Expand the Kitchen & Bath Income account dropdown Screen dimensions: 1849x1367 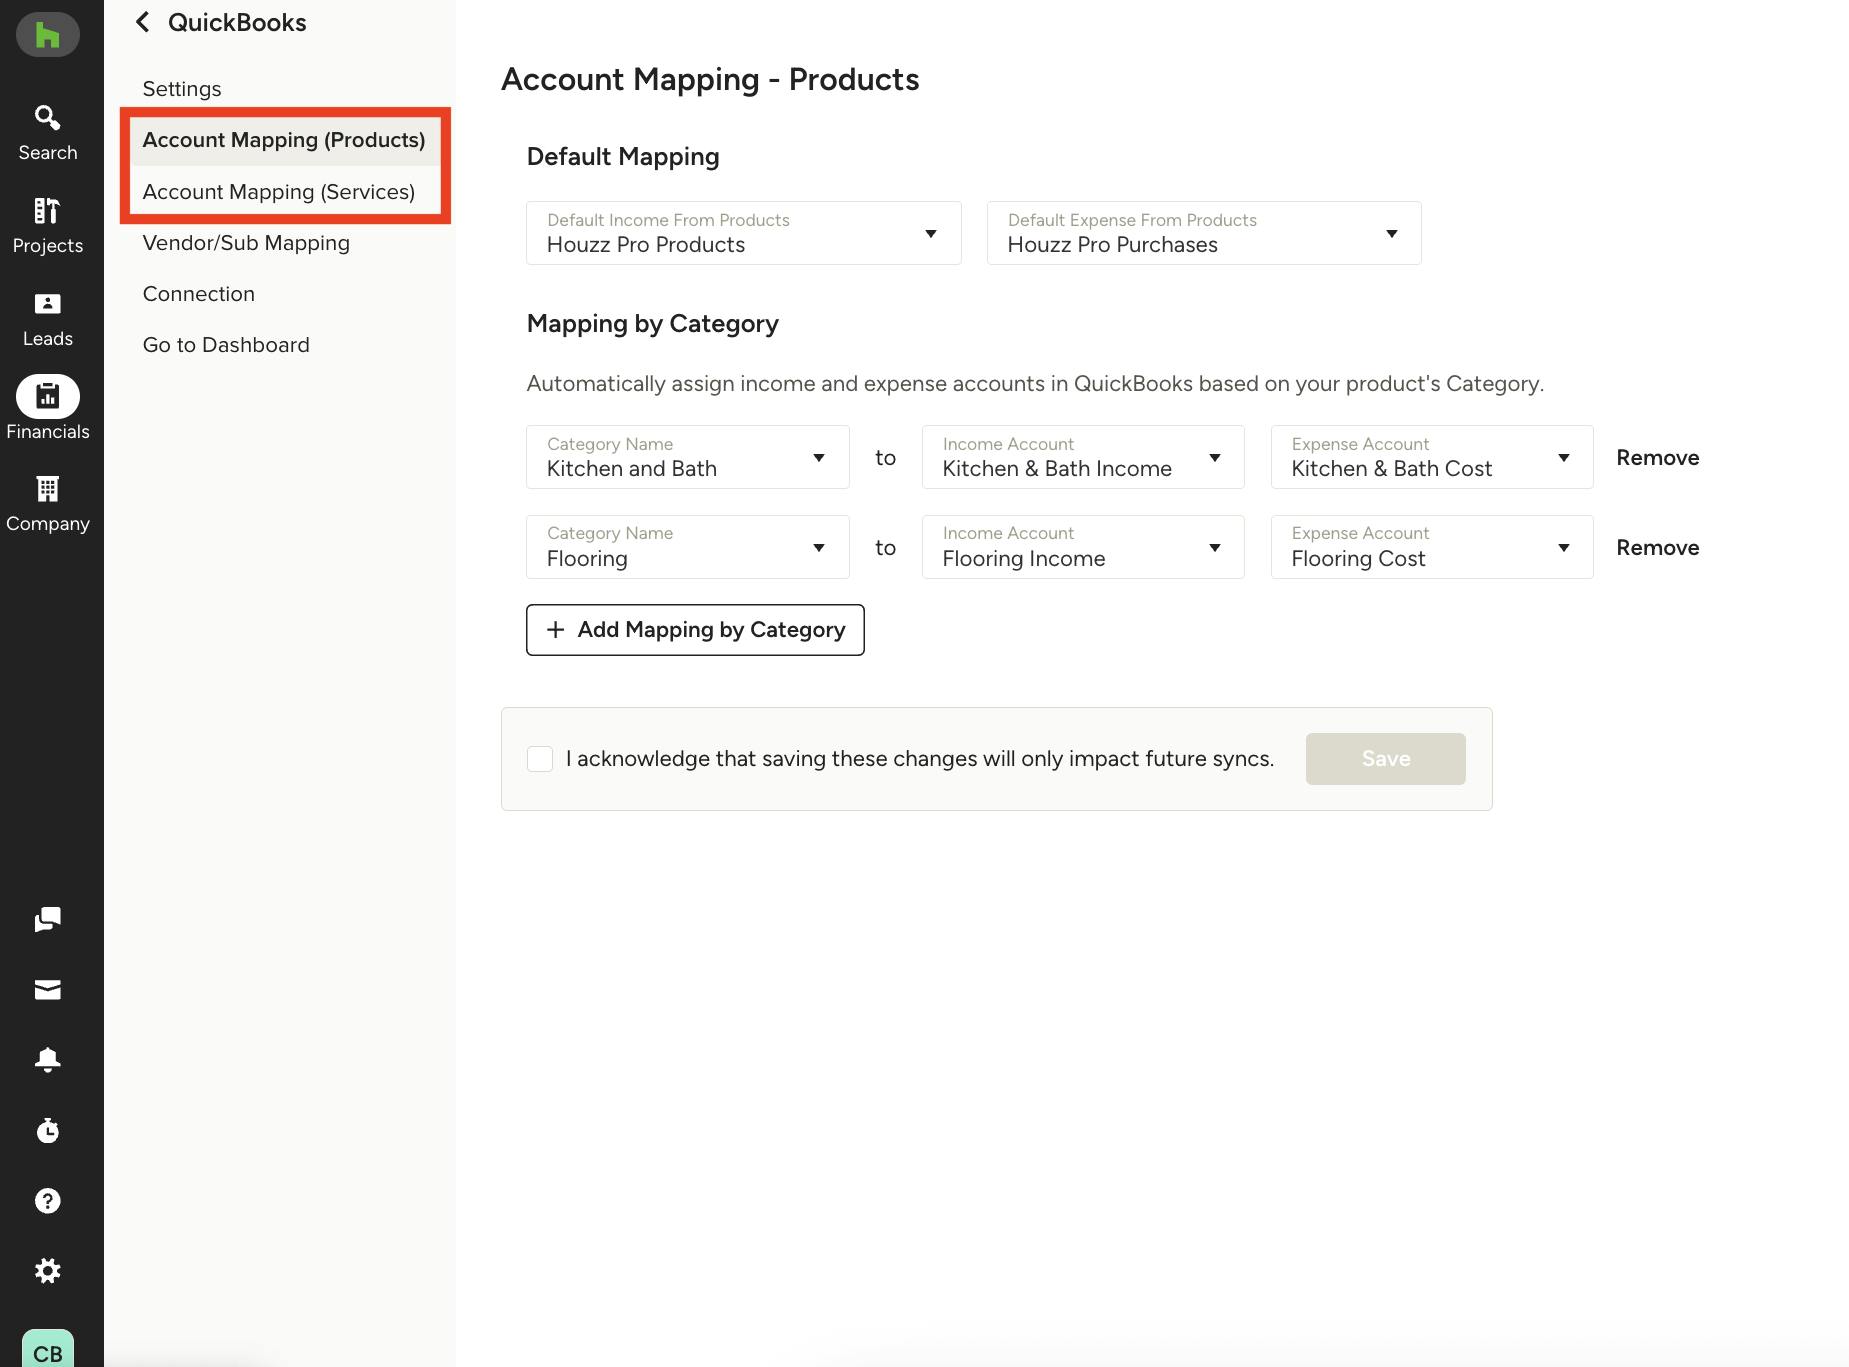click(x=1214, y=457)
